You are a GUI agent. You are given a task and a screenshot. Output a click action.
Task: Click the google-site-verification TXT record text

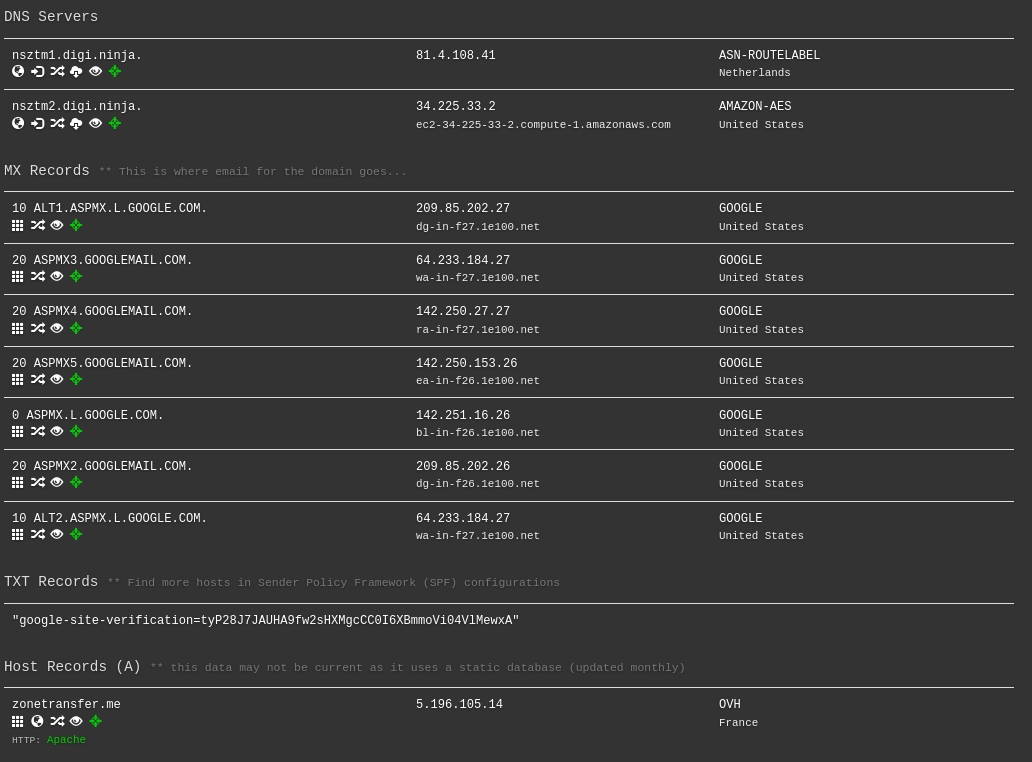(265, 621)
